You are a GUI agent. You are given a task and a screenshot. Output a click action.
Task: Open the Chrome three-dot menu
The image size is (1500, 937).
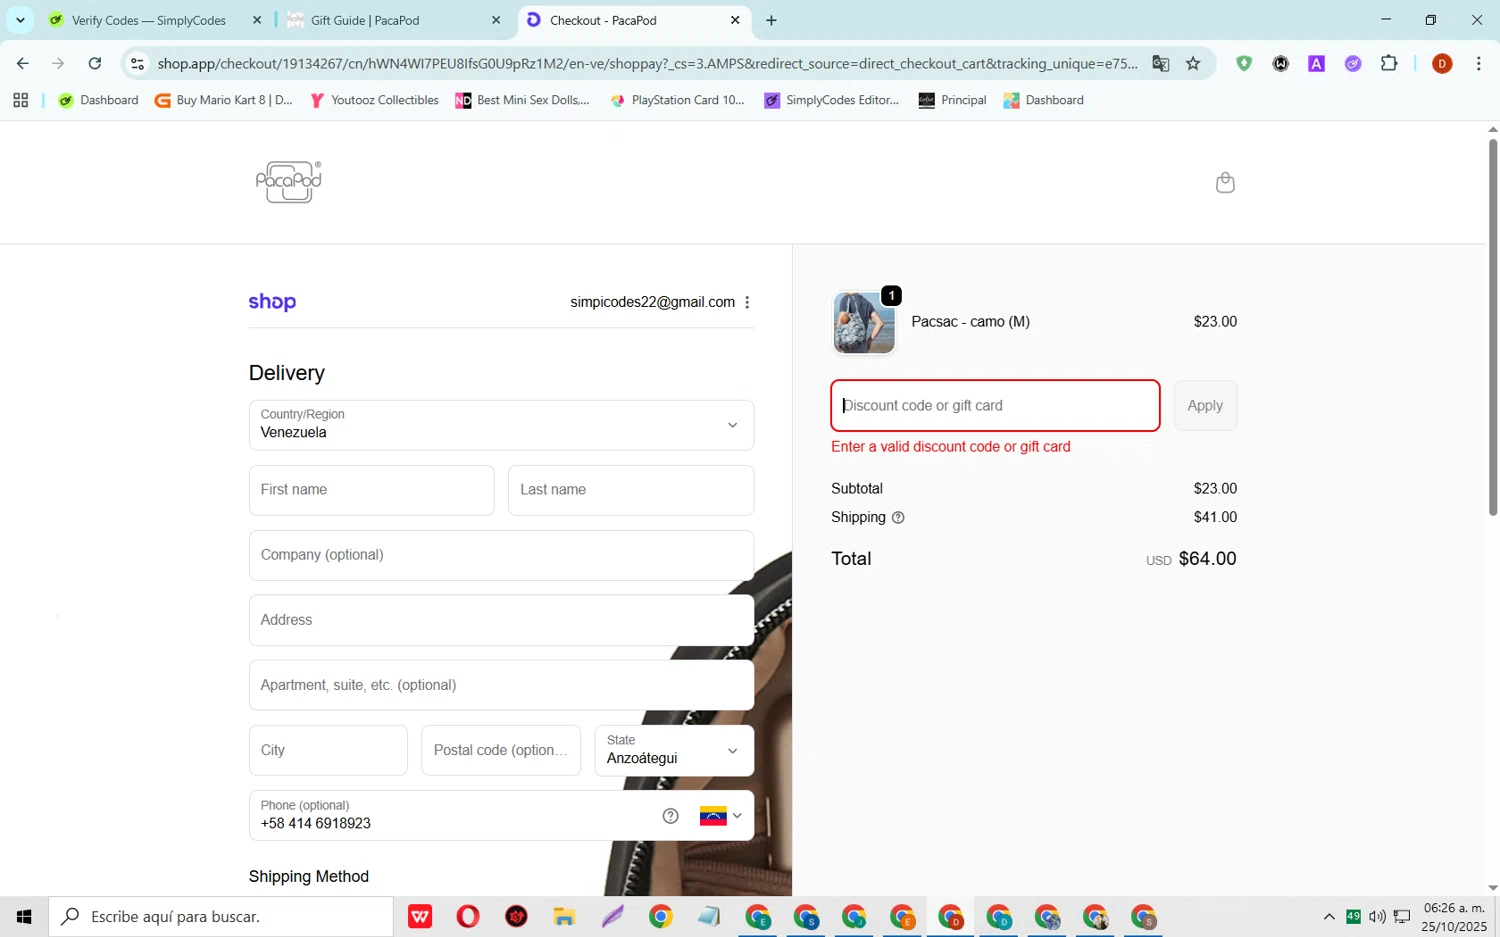point(1478,63)
